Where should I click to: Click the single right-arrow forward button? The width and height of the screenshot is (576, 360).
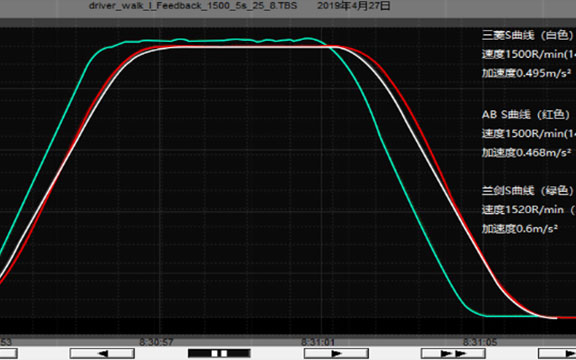[336, 353]
